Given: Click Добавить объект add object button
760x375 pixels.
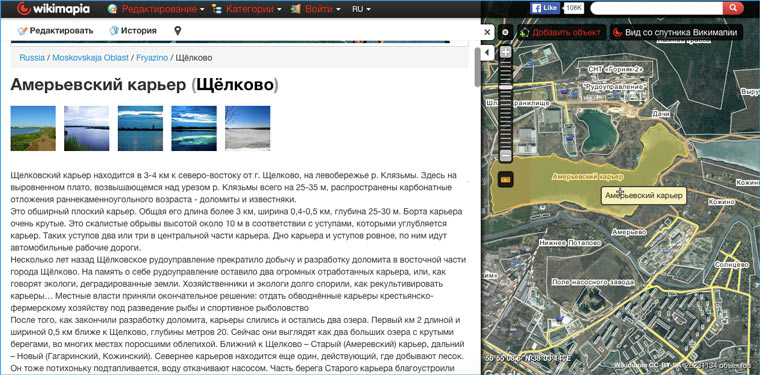Looking at the screenshot, I should pos(561,32).
